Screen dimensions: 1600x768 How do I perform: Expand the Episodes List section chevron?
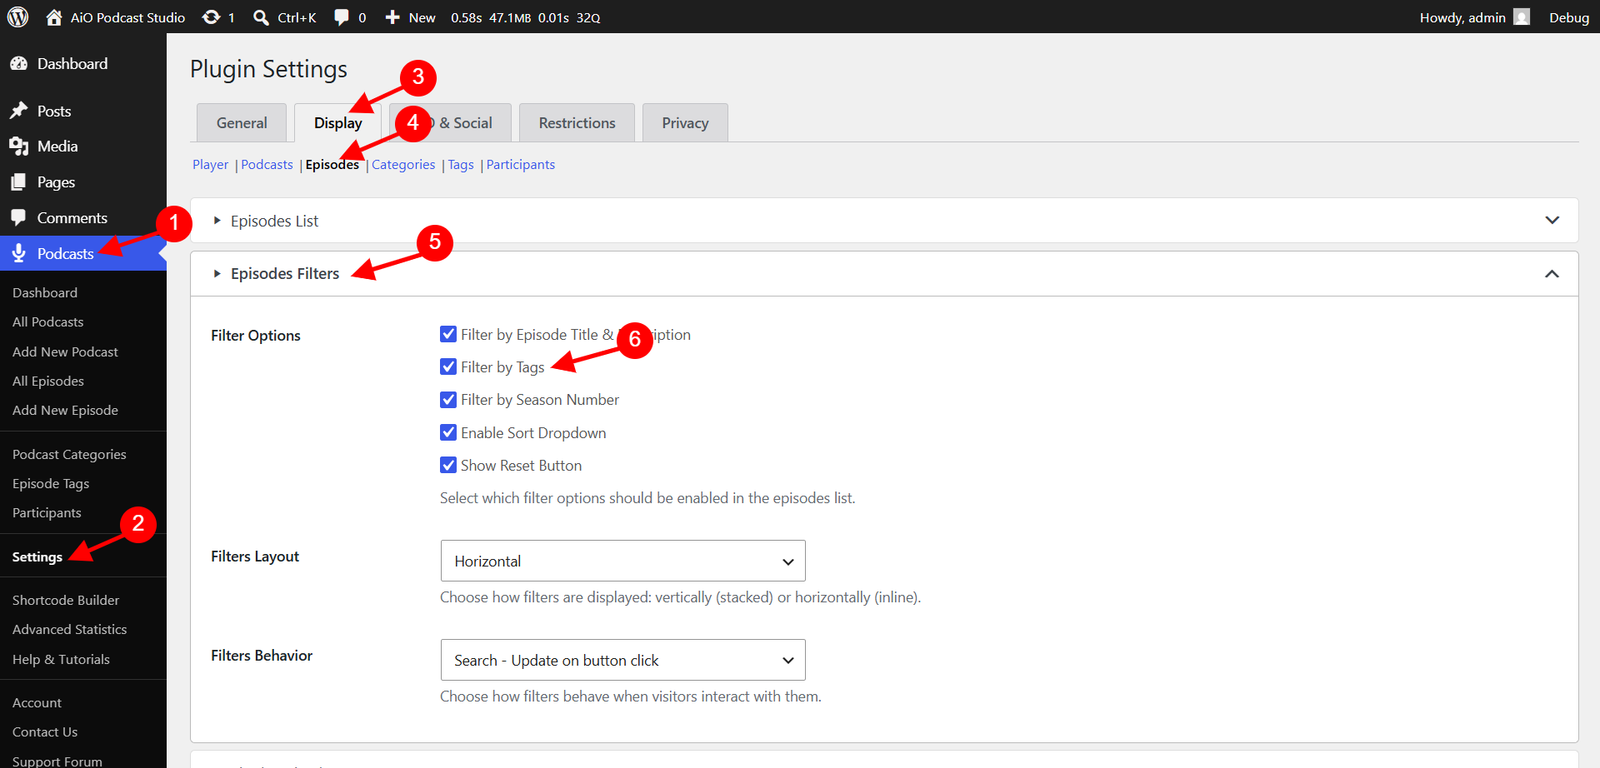(x=1552, y=220)
